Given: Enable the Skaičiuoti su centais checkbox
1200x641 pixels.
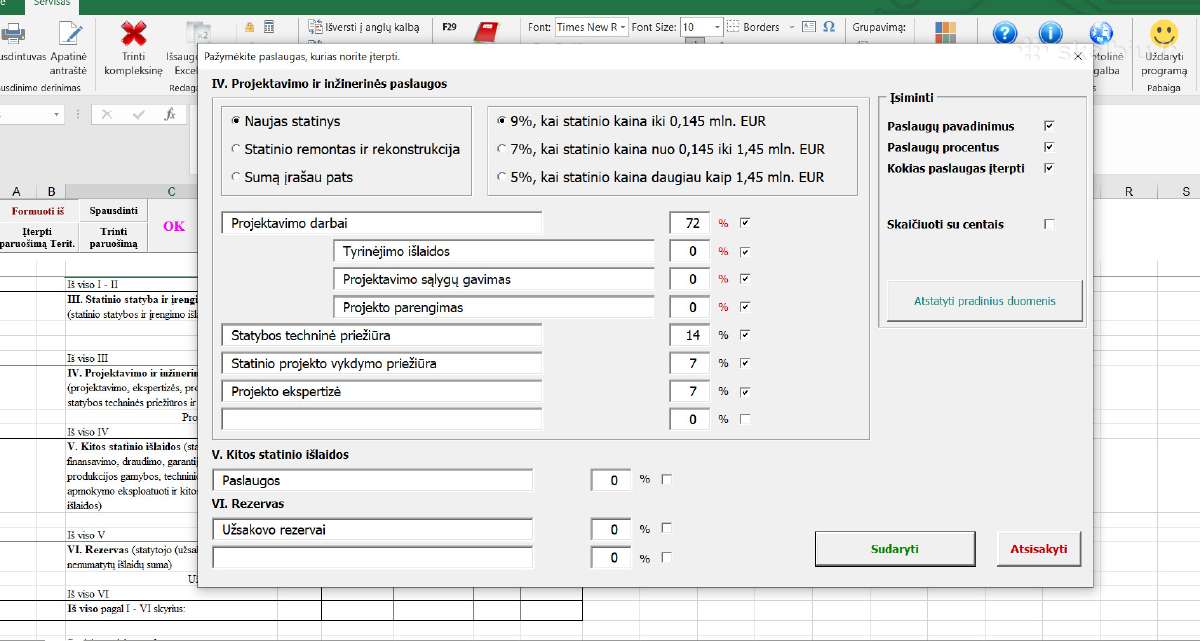Looking at the screenshot, I should tap(1049, 224).
